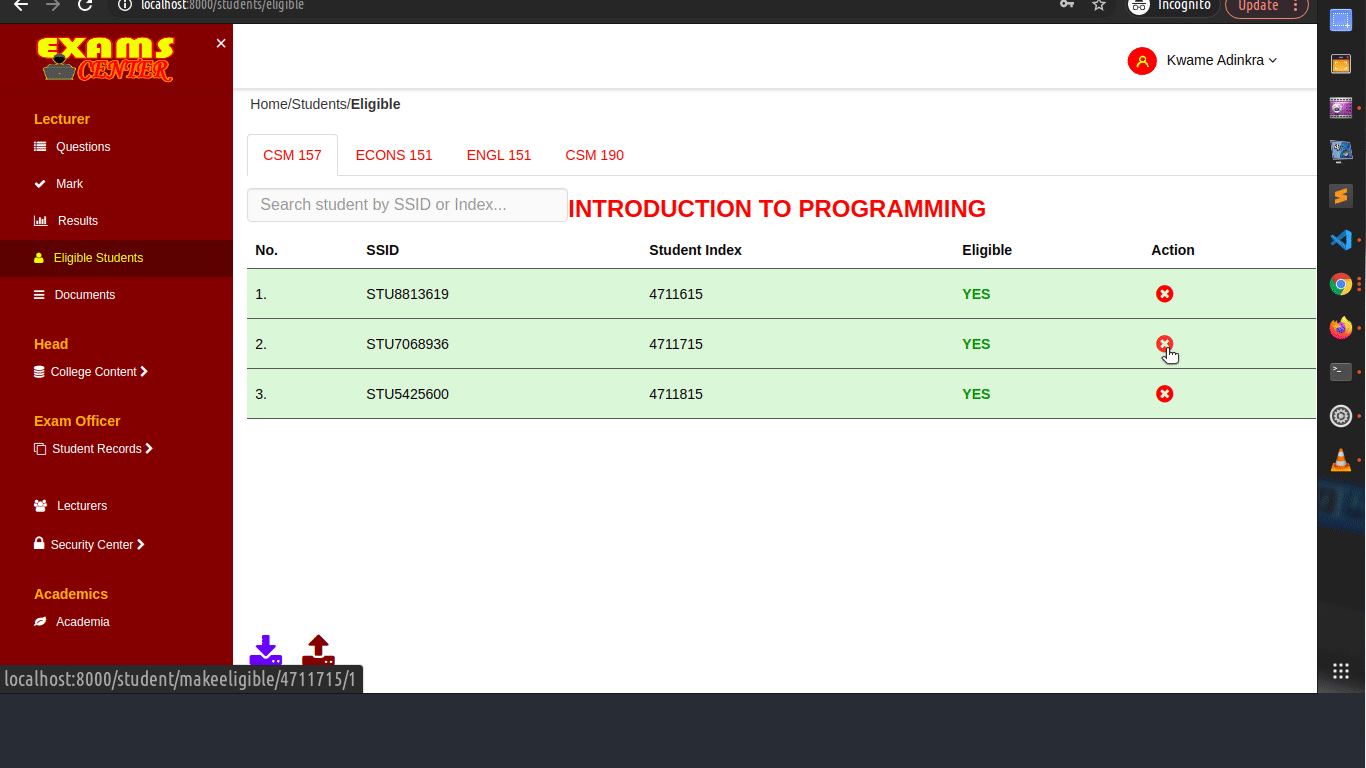Open Results in the sidebar
This screenshot has width=1366, height=768.
point(78,221)
